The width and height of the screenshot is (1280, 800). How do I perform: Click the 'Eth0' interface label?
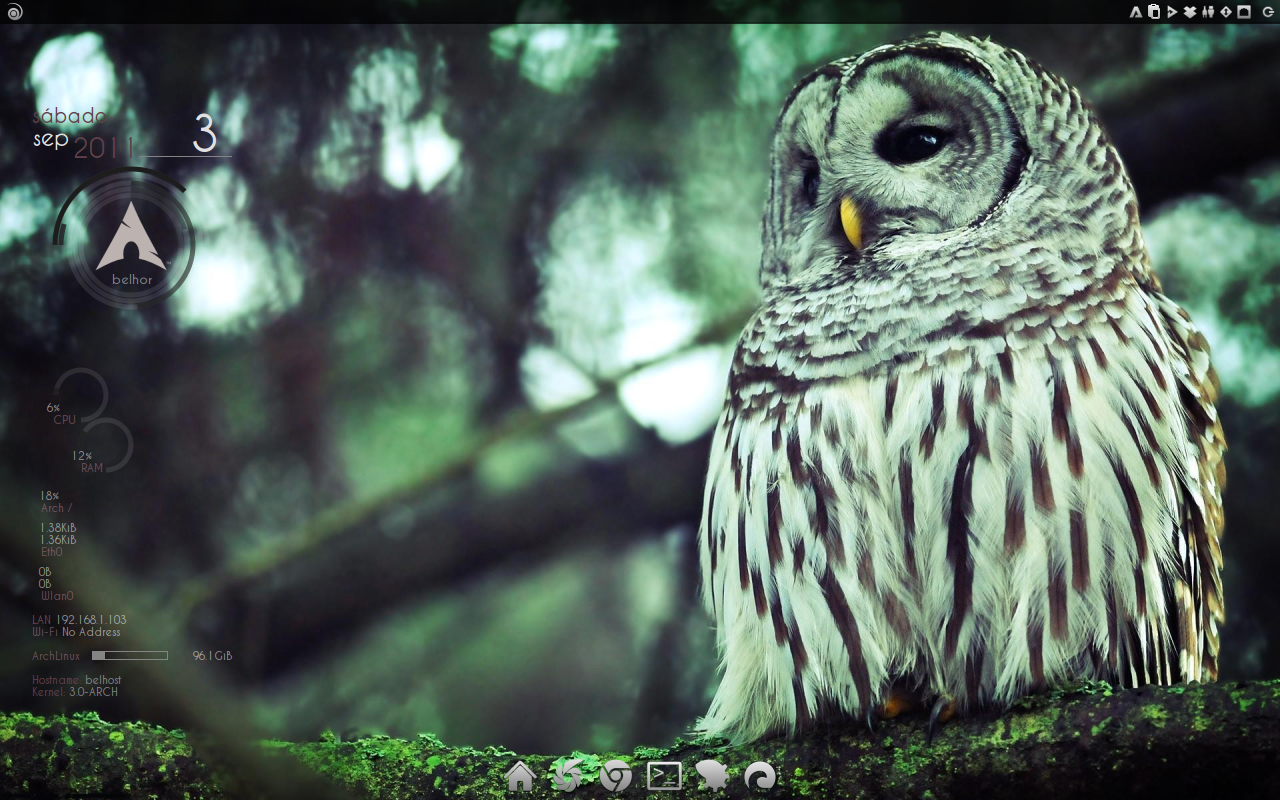(52, 552)
